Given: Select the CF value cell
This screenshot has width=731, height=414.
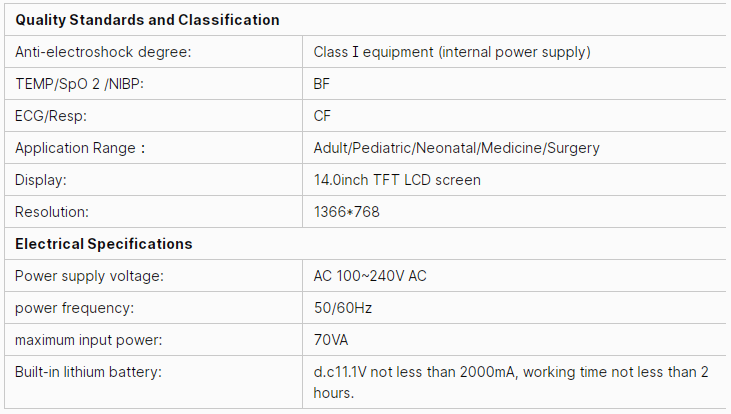Looking at the screenshot, I should (322, 116).
